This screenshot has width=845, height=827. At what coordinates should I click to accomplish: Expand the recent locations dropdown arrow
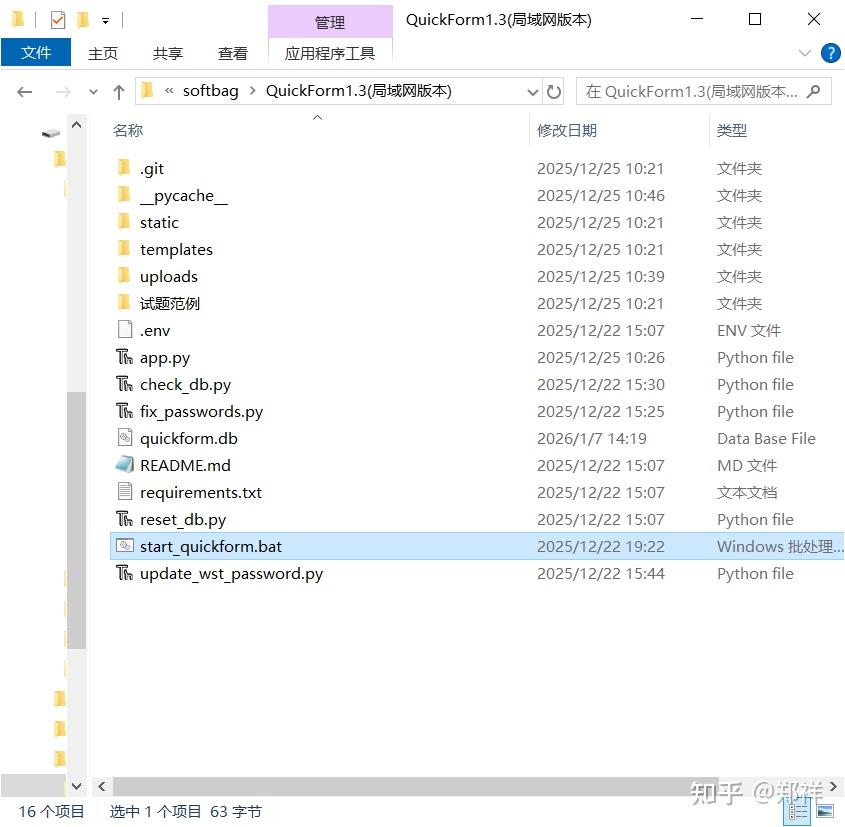tap(93, 92)
